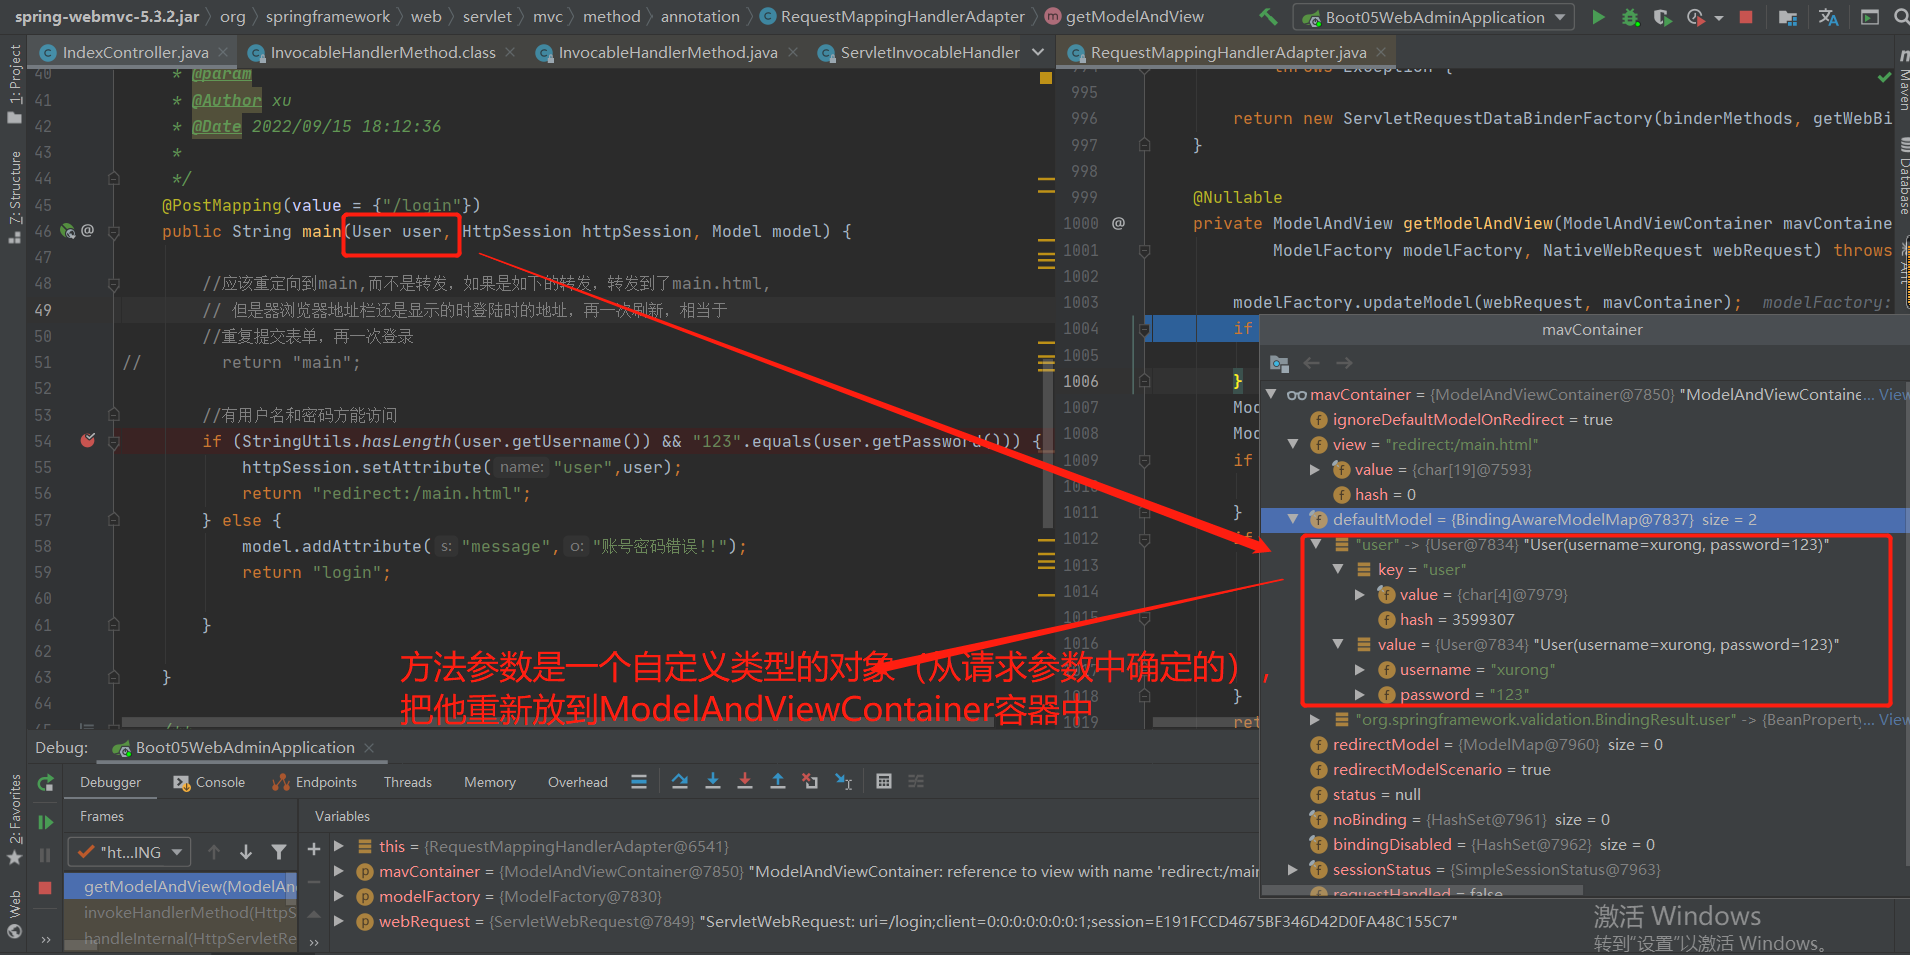Open the Console tab in the Debug panel

pyautogui.click(x=209, y=782)
